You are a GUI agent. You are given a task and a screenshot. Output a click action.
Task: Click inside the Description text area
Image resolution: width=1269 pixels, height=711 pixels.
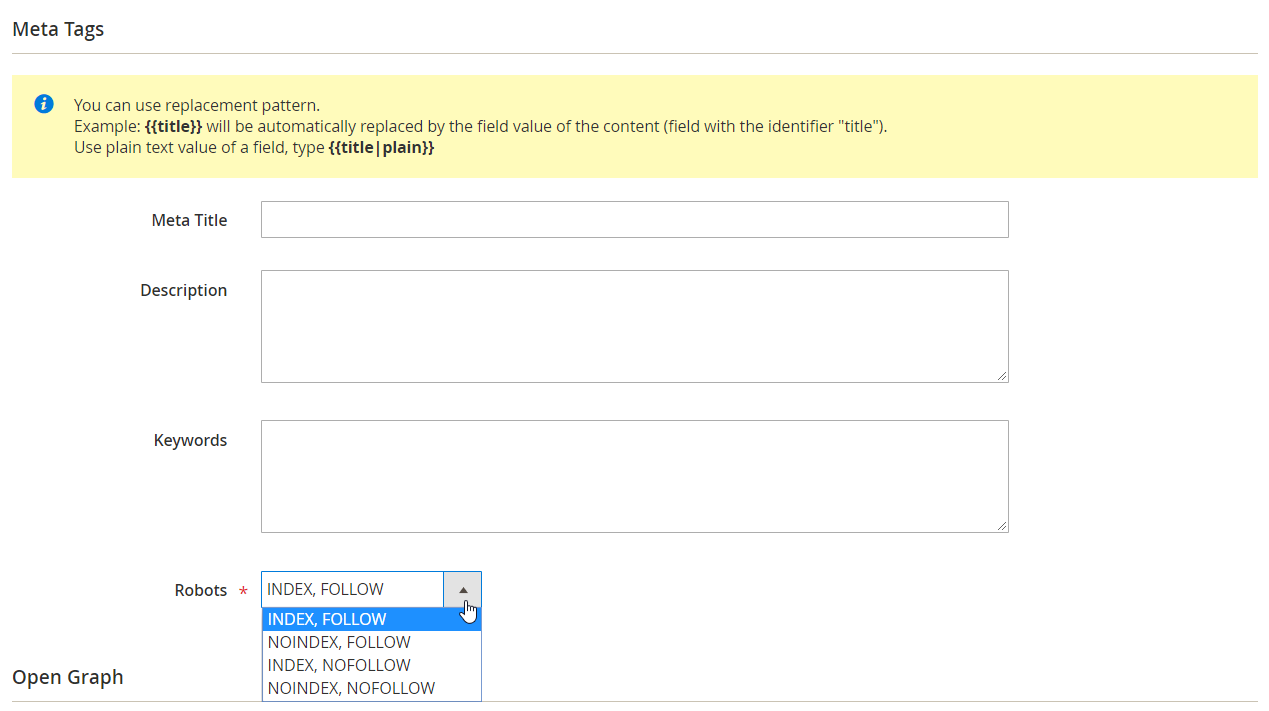pos(634,326)
